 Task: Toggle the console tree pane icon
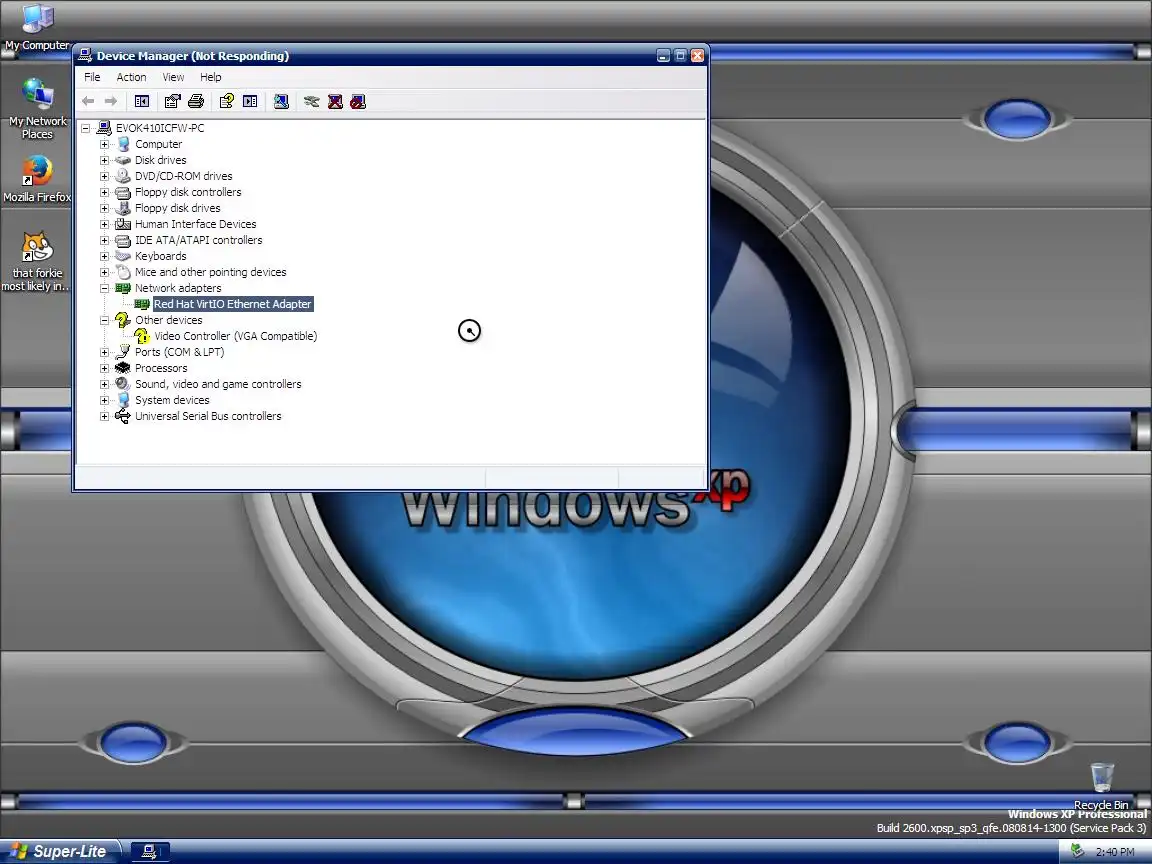(142, 101)
